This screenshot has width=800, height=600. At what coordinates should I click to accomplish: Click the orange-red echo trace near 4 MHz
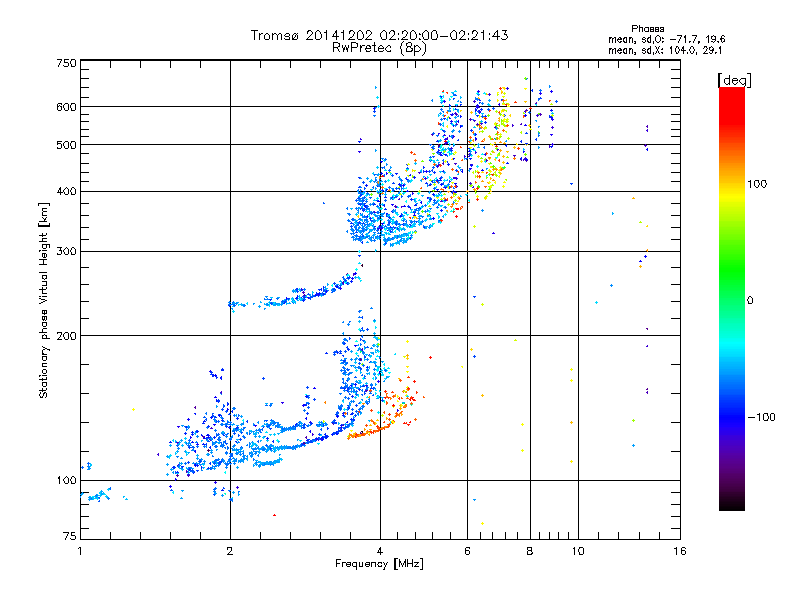pos(380,416)
